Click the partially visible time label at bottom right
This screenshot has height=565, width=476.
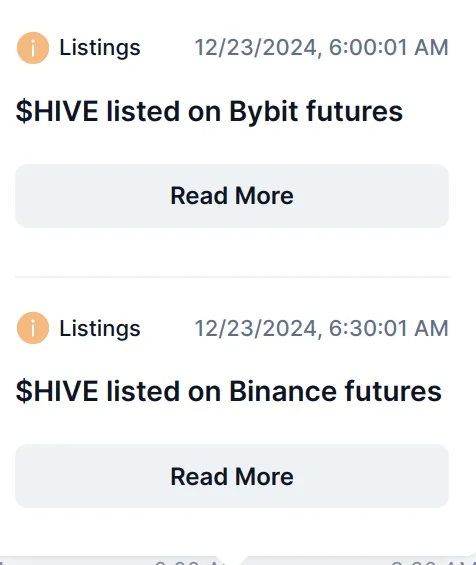pyautogui.click(x=433, y=562)
